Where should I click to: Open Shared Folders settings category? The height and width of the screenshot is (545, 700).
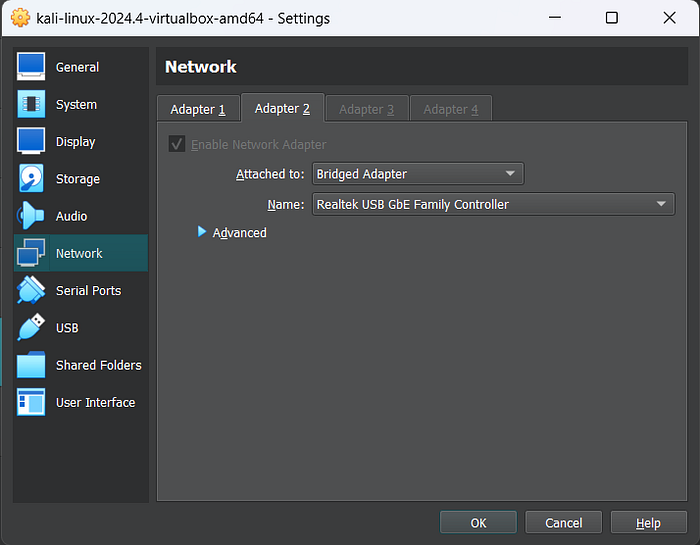(81, 365)
